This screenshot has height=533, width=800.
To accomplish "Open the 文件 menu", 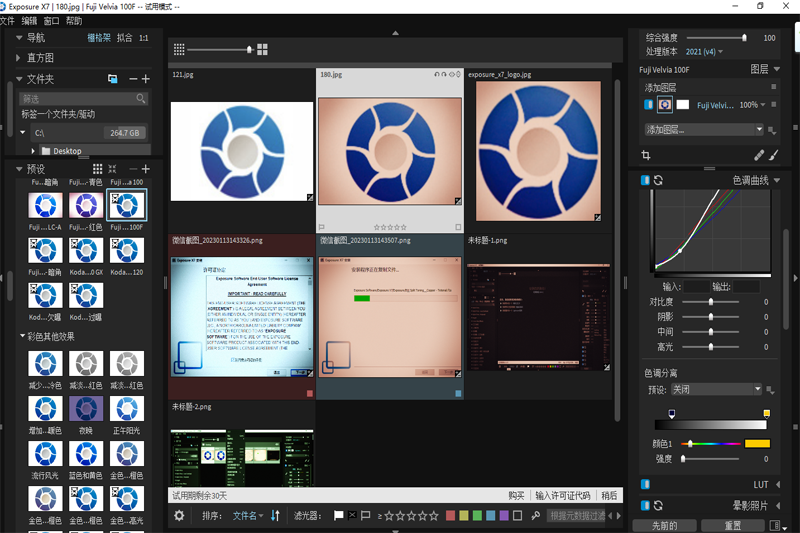I will (8, 21).
